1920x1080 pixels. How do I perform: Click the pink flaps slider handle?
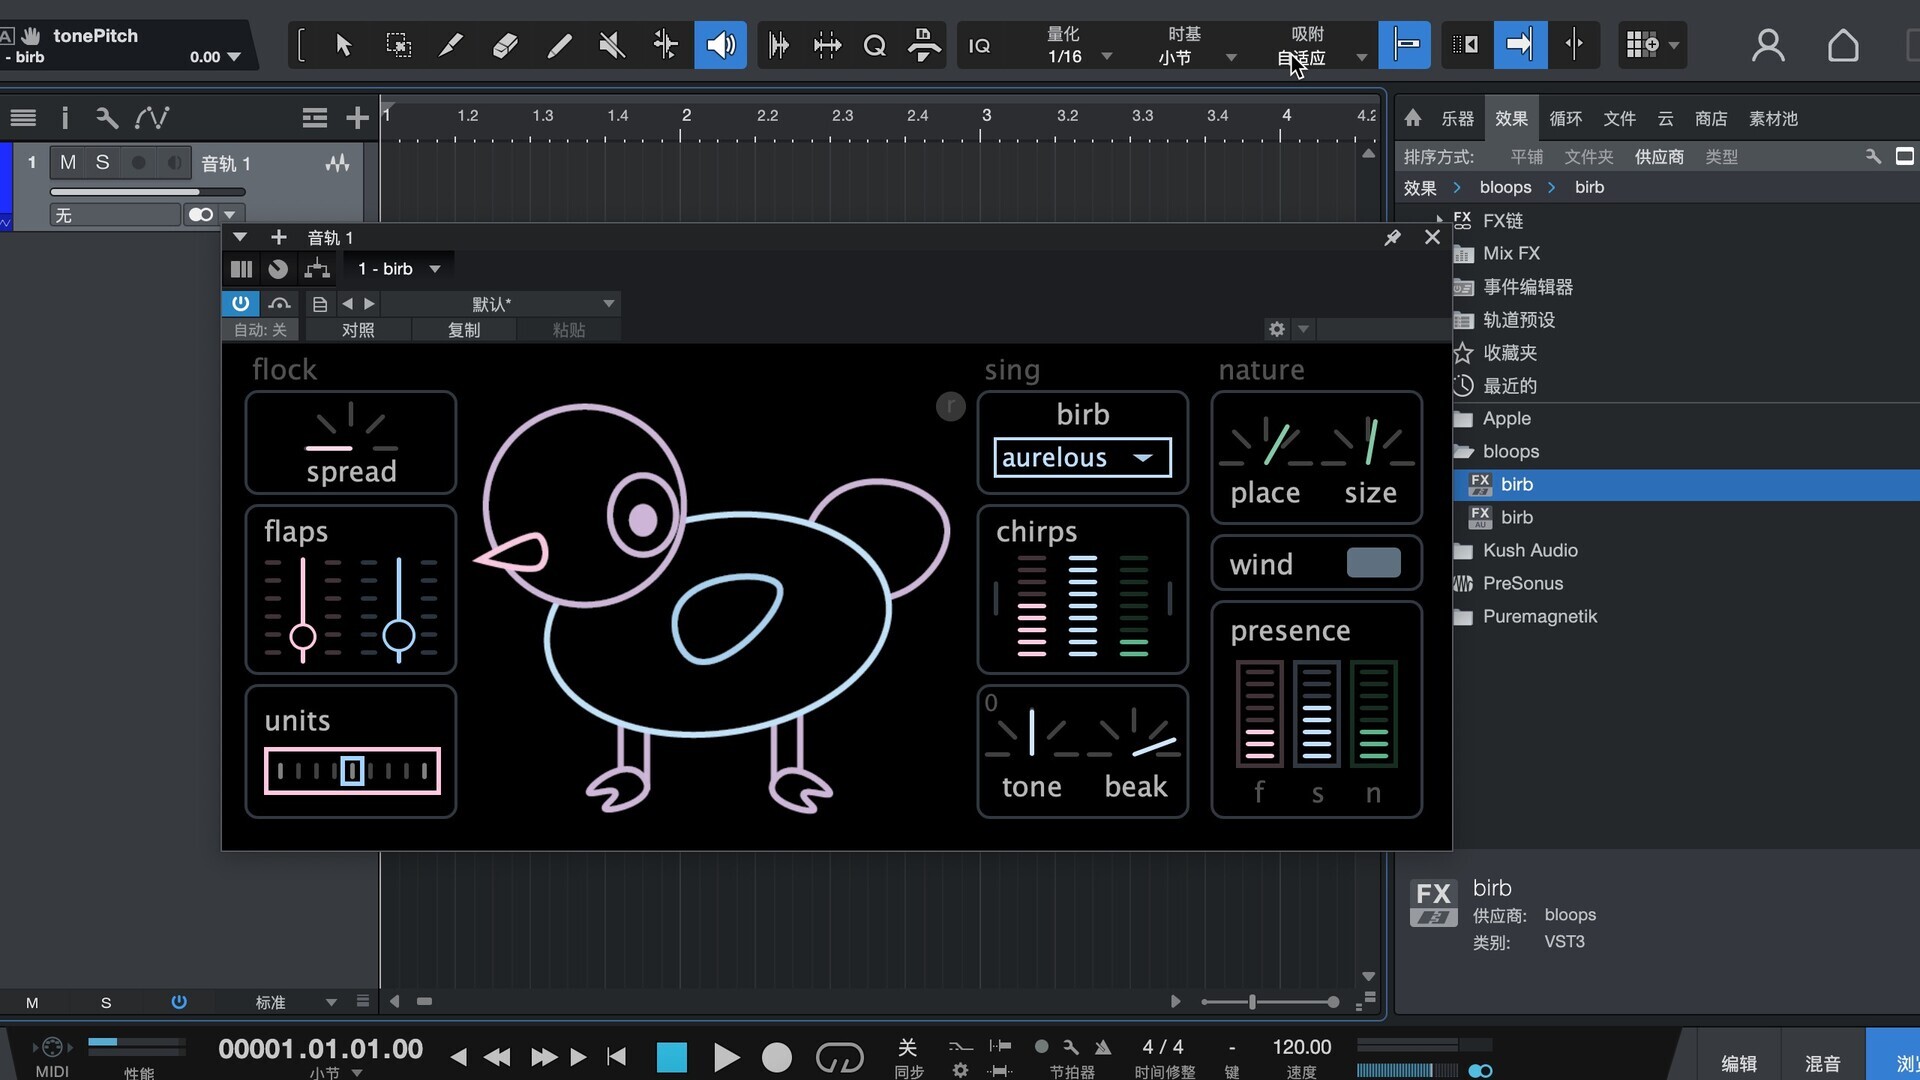[303, 637]
